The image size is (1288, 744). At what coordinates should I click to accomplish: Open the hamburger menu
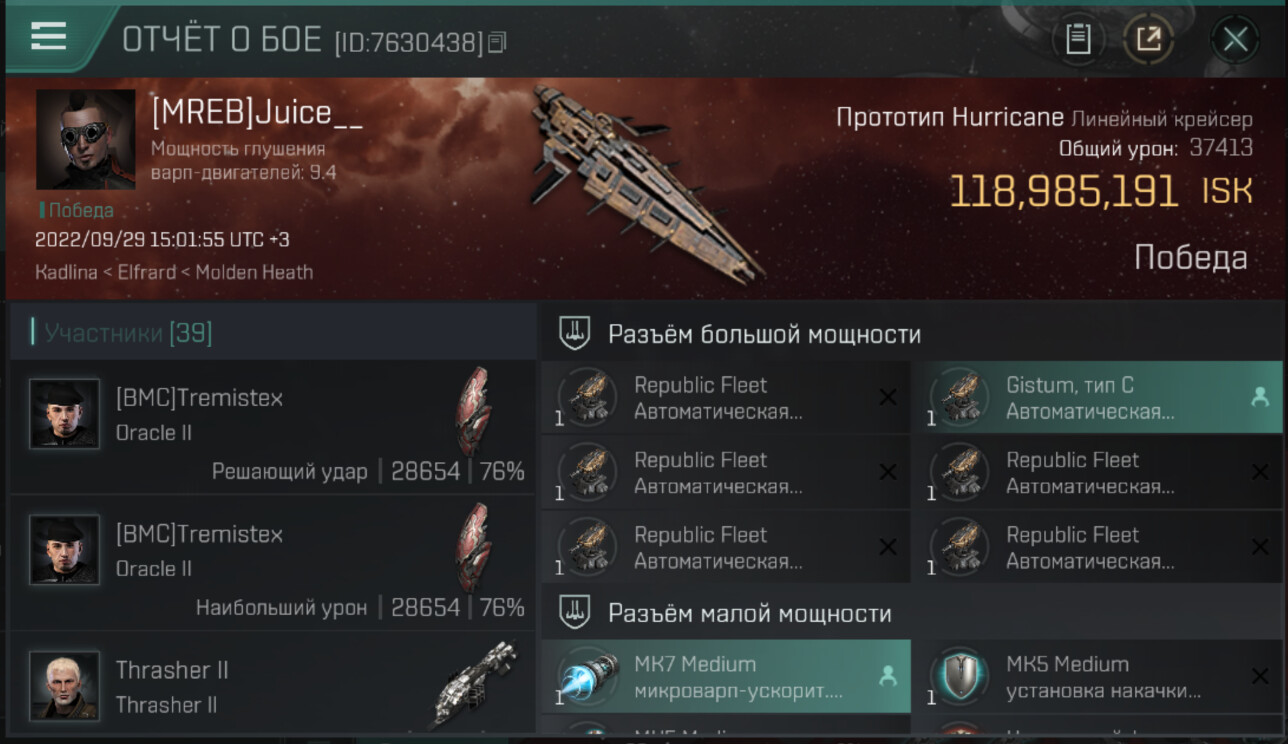pyautogui.click(x=48, y=36)
